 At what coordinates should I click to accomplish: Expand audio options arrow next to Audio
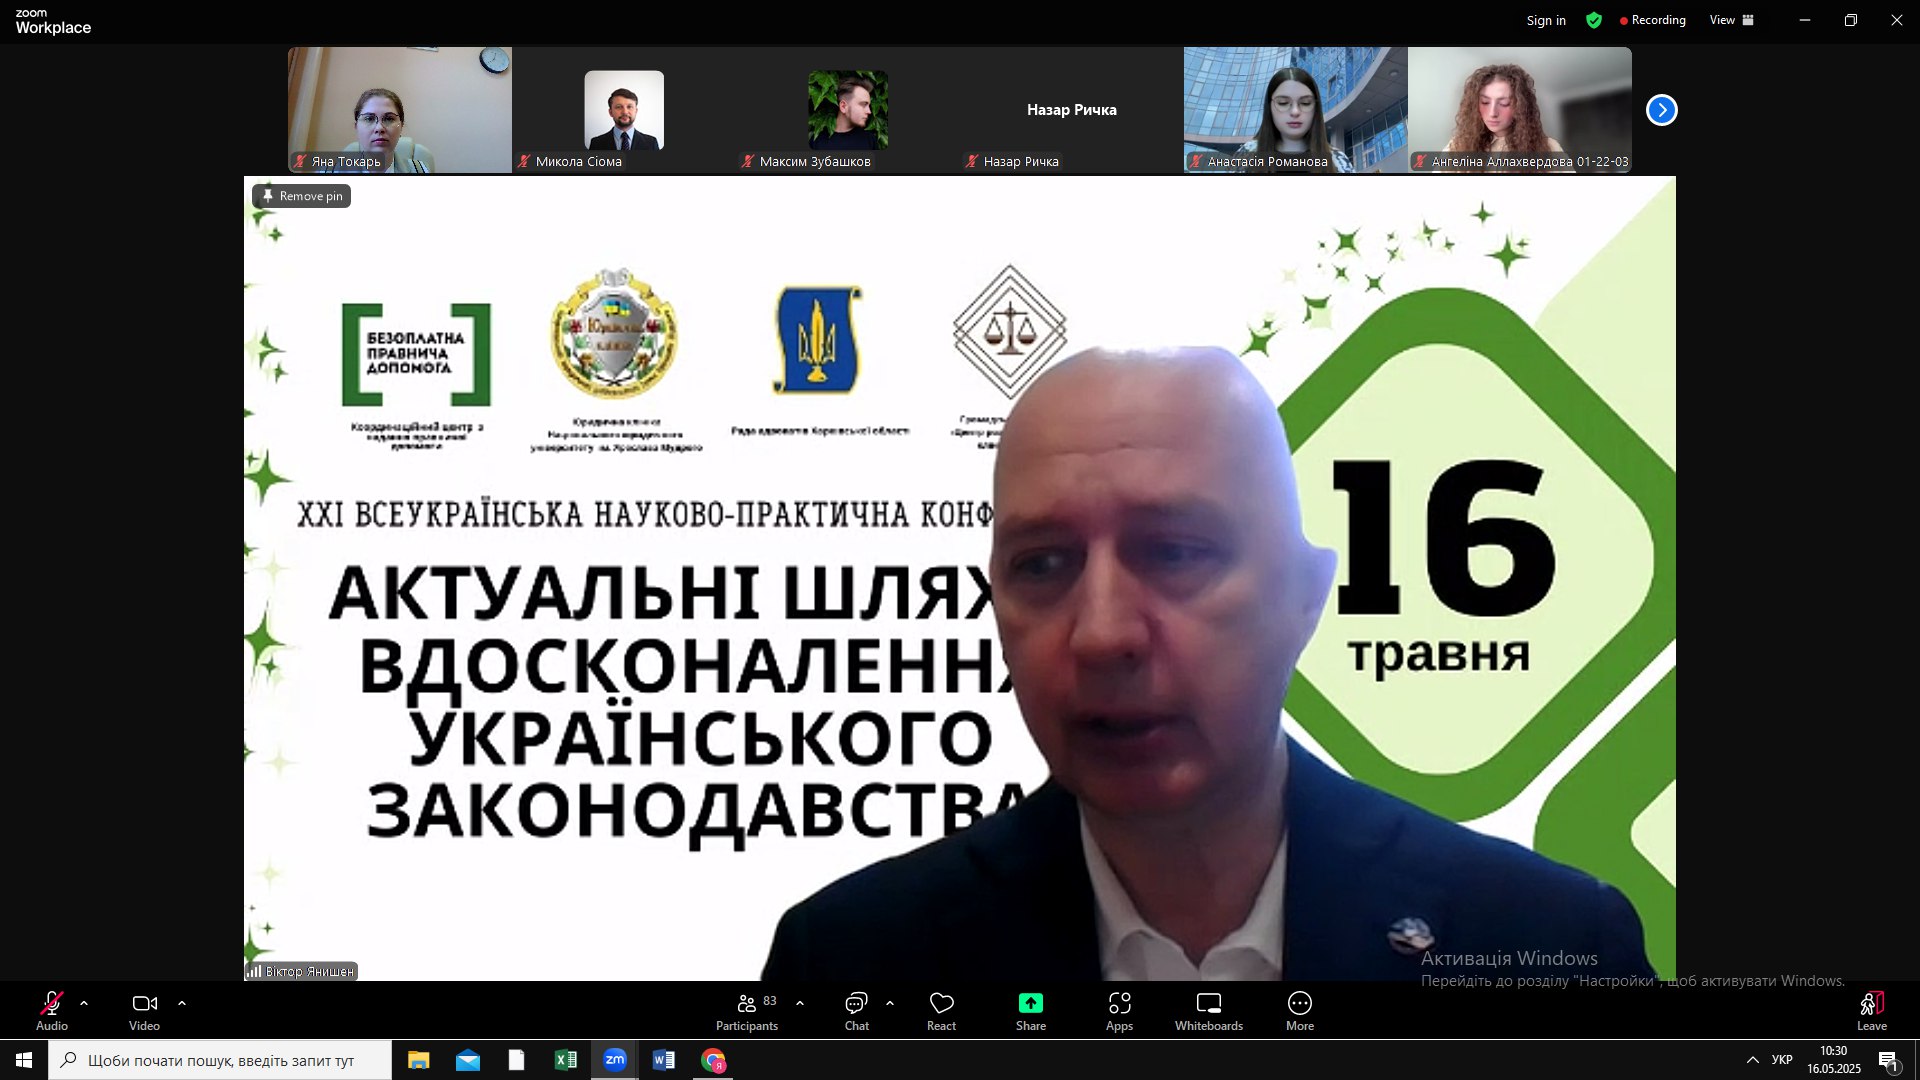pos(84,1003)
